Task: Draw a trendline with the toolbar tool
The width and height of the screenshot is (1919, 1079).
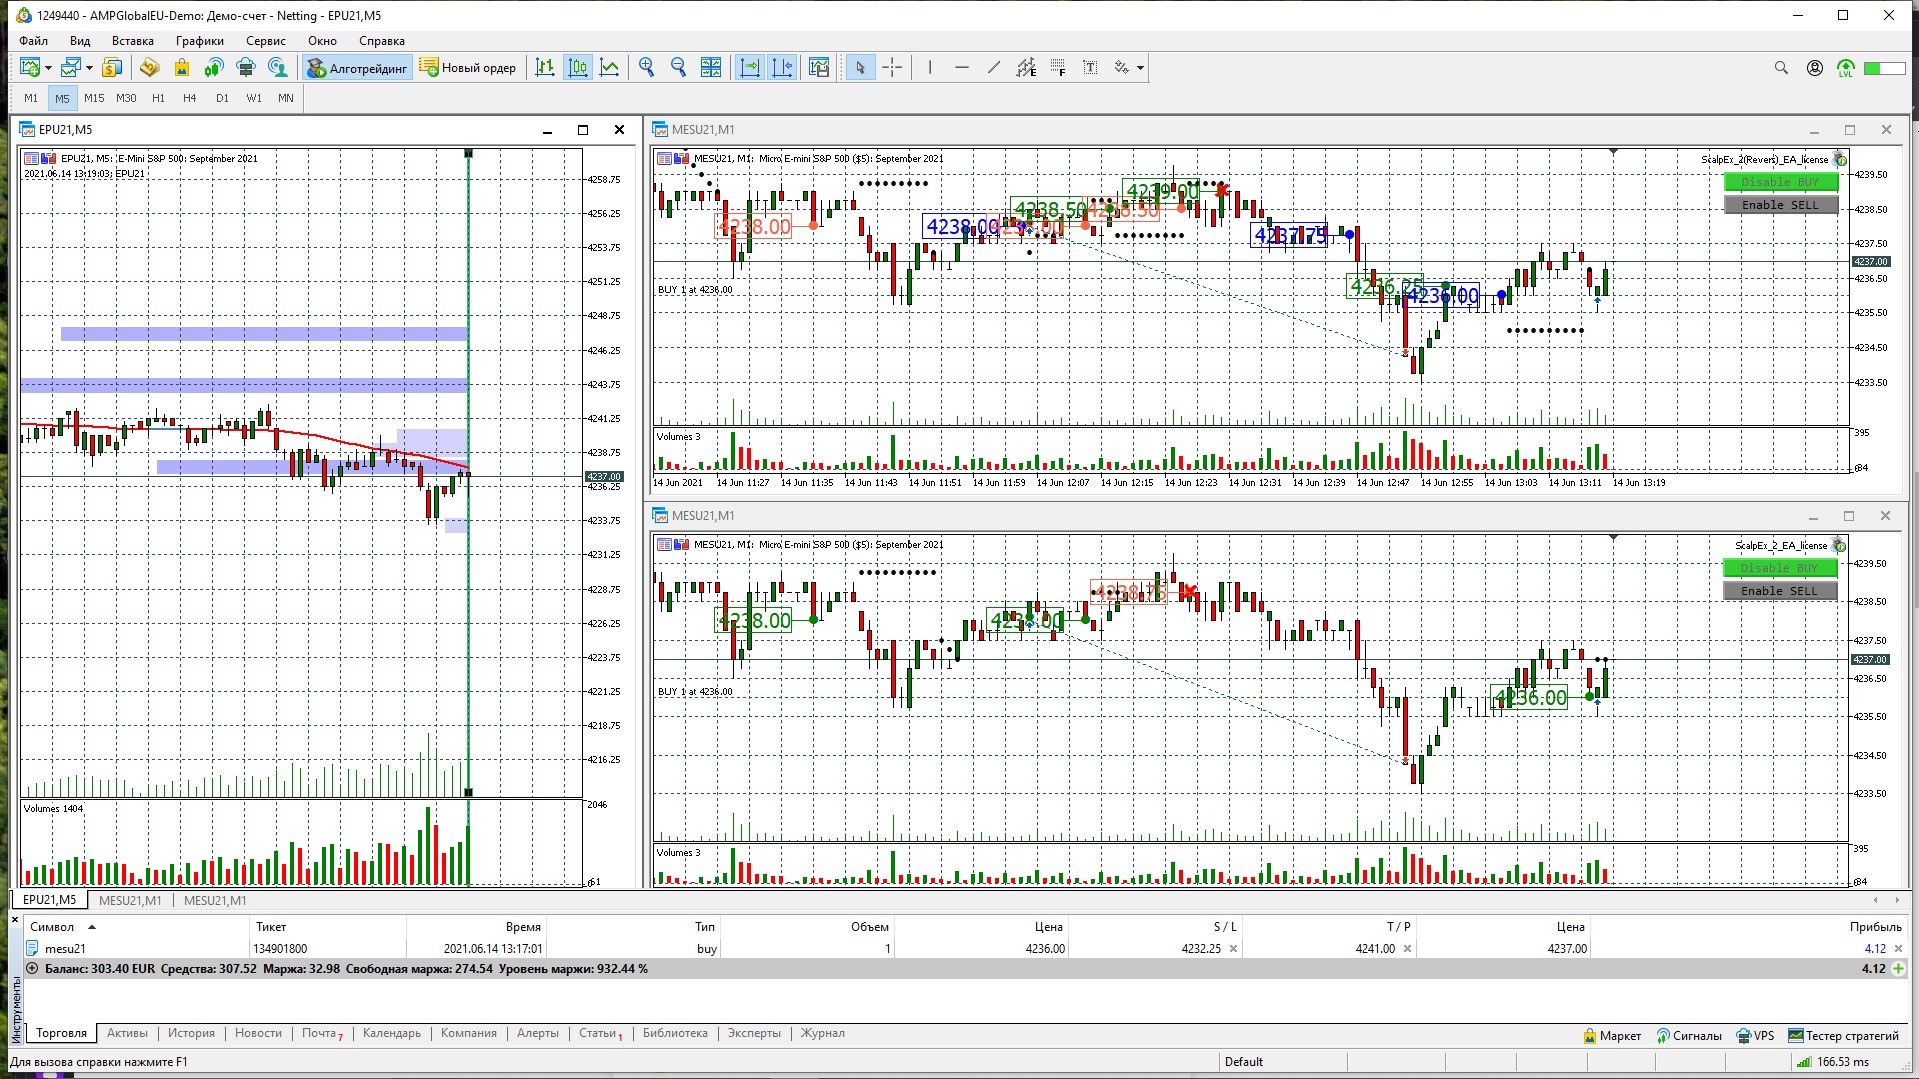Action: [x=993, y=67]
